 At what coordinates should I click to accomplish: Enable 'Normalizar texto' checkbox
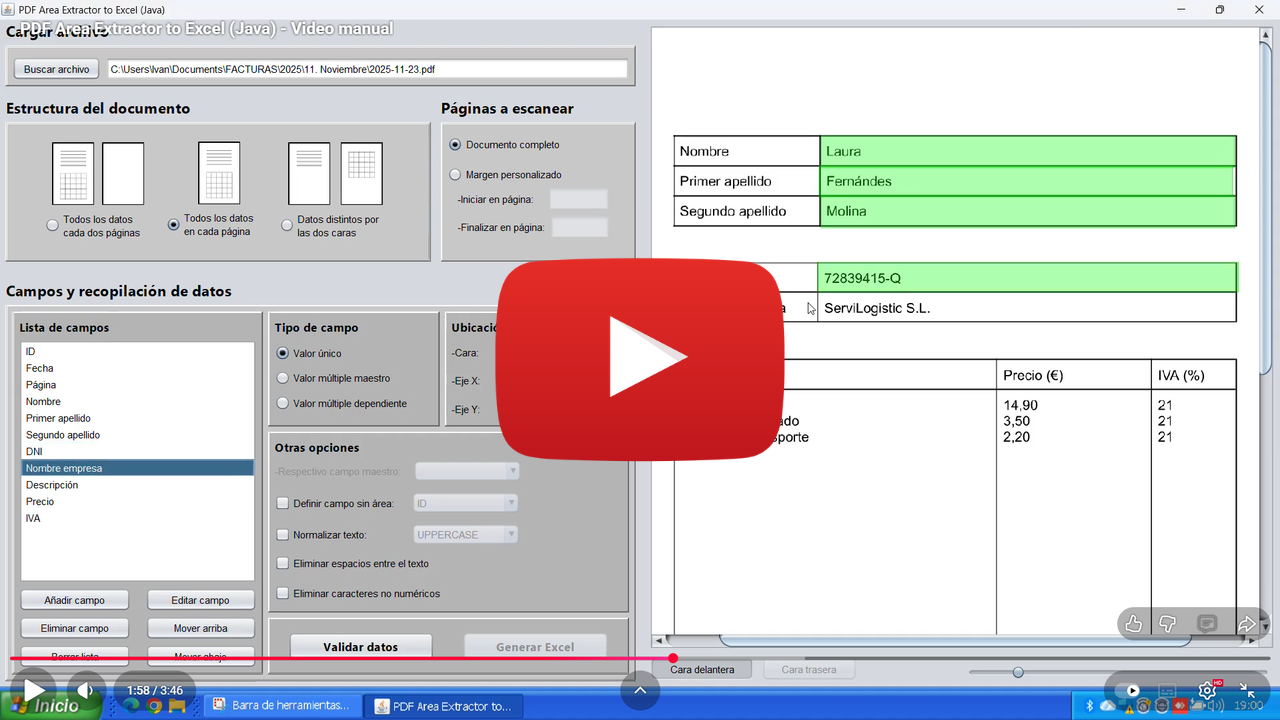tap(283, 535)
